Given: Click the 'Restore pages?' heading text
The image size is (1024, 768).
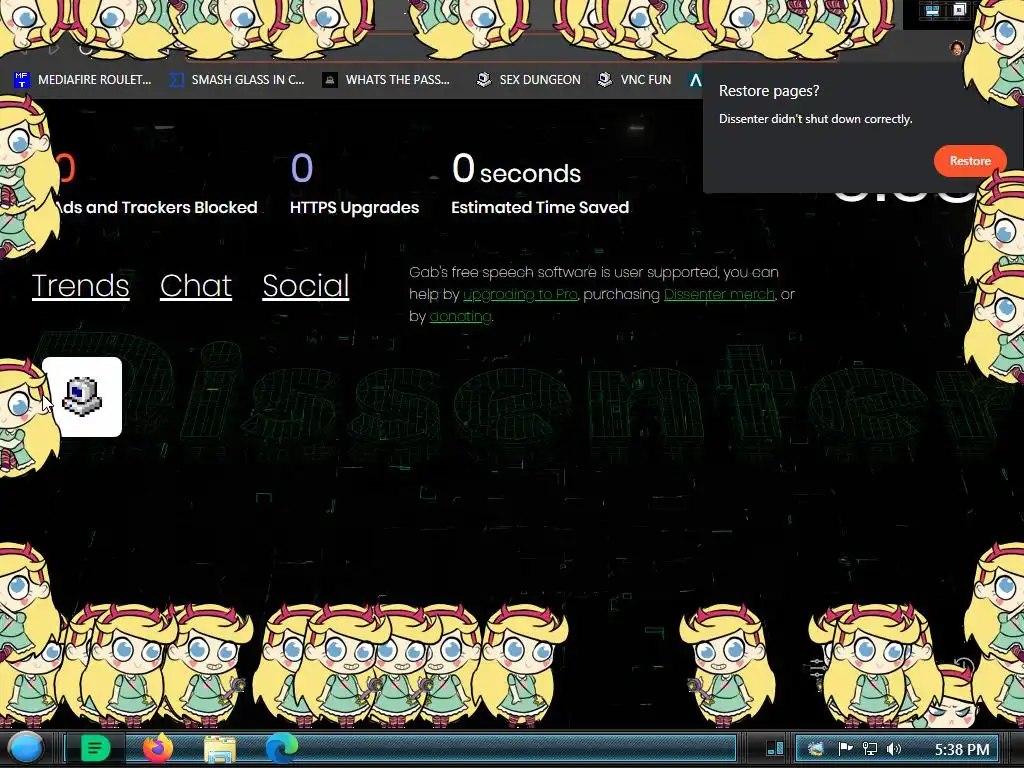Looking at the screenshot, I should [x=769, y=91].
